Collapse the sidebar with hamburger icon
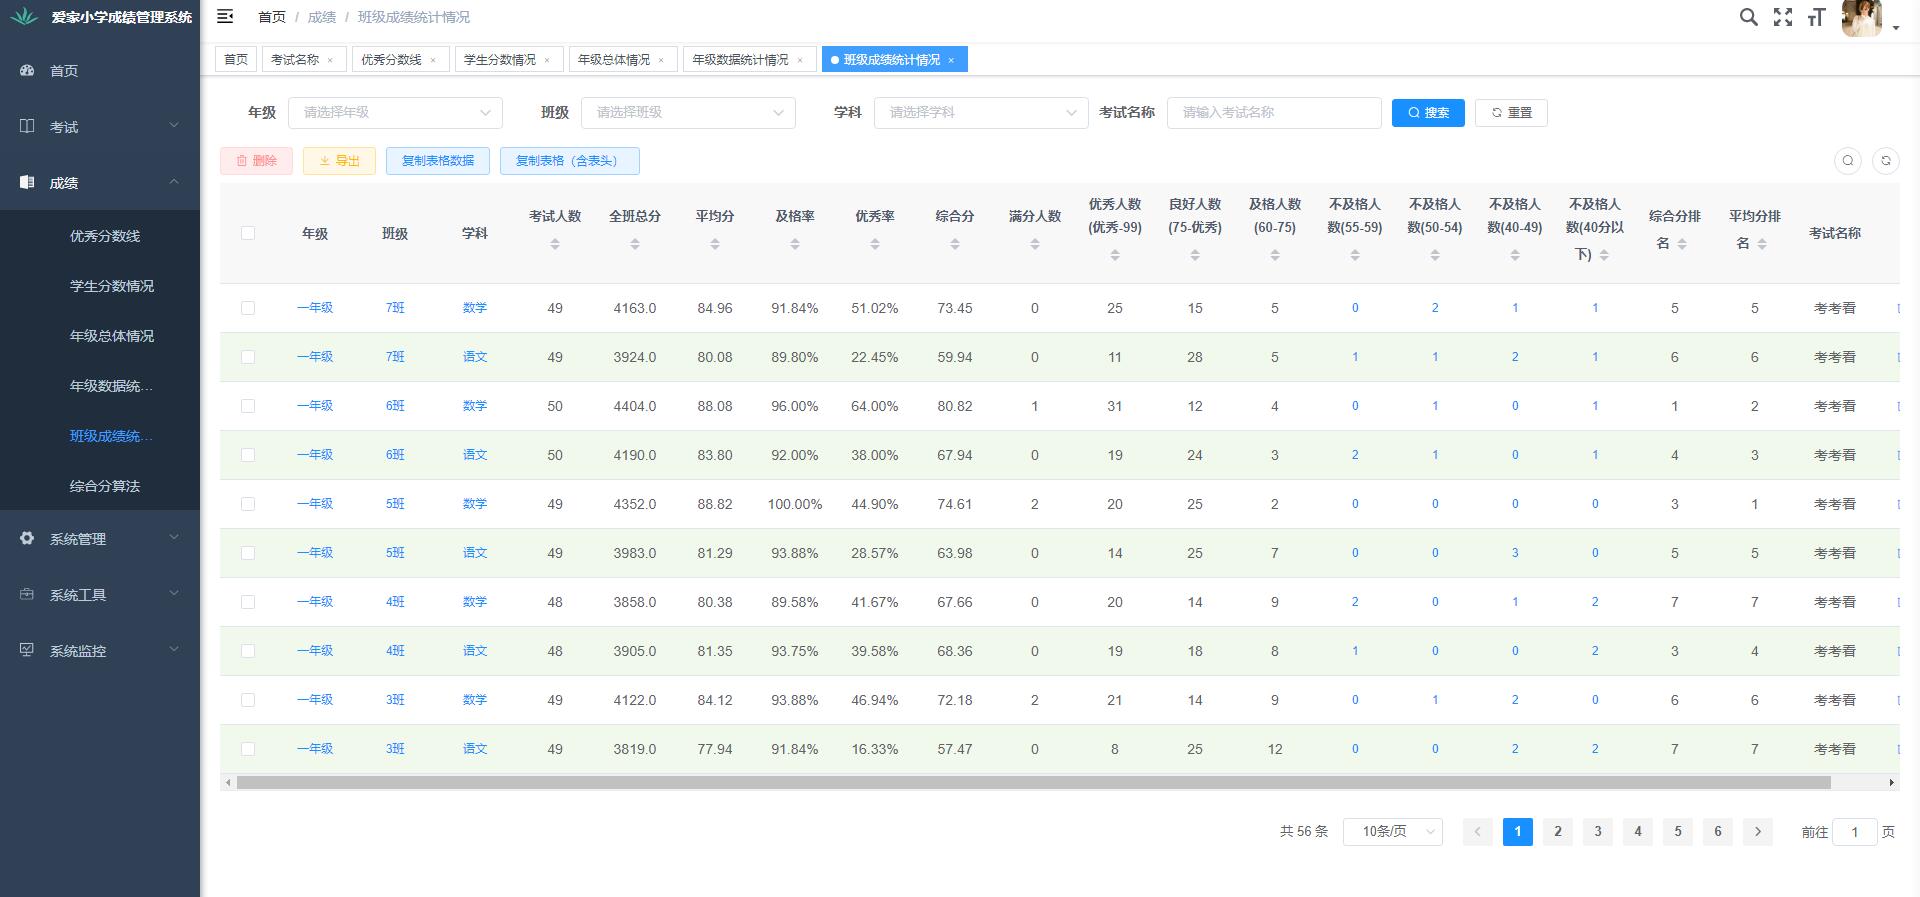The width and height of the screenshot is (1920, 897). coord(225,16)
